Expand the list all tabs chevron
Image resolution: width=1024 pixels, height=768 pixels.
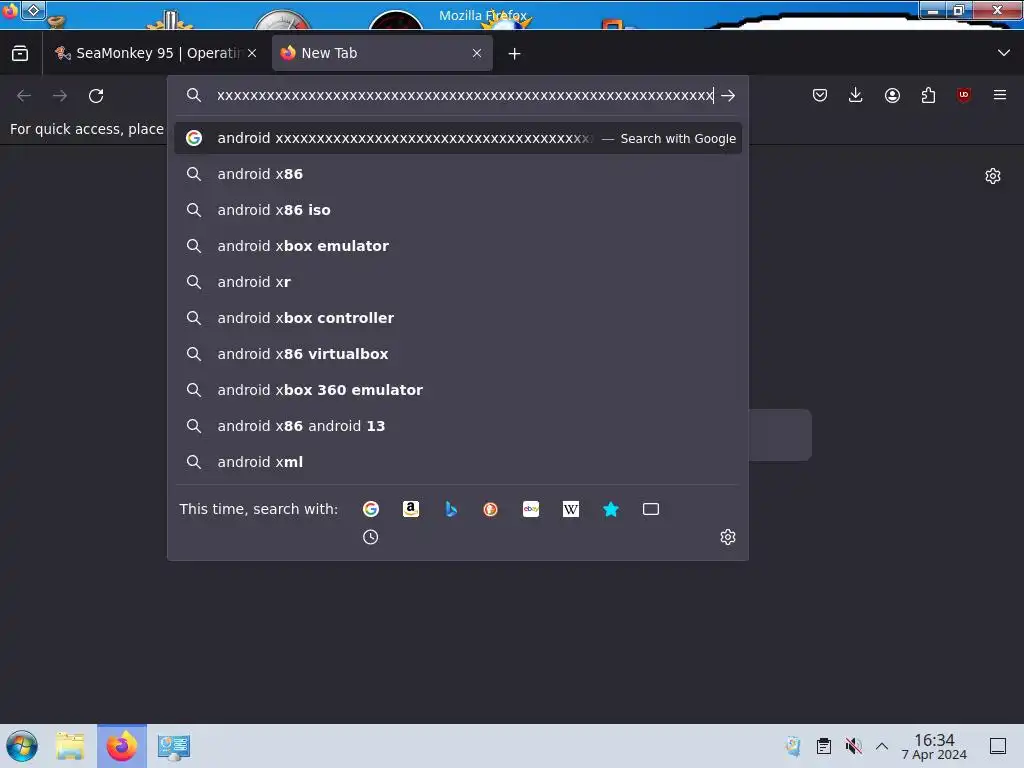pyautogui.click(x=1004, y=53)
